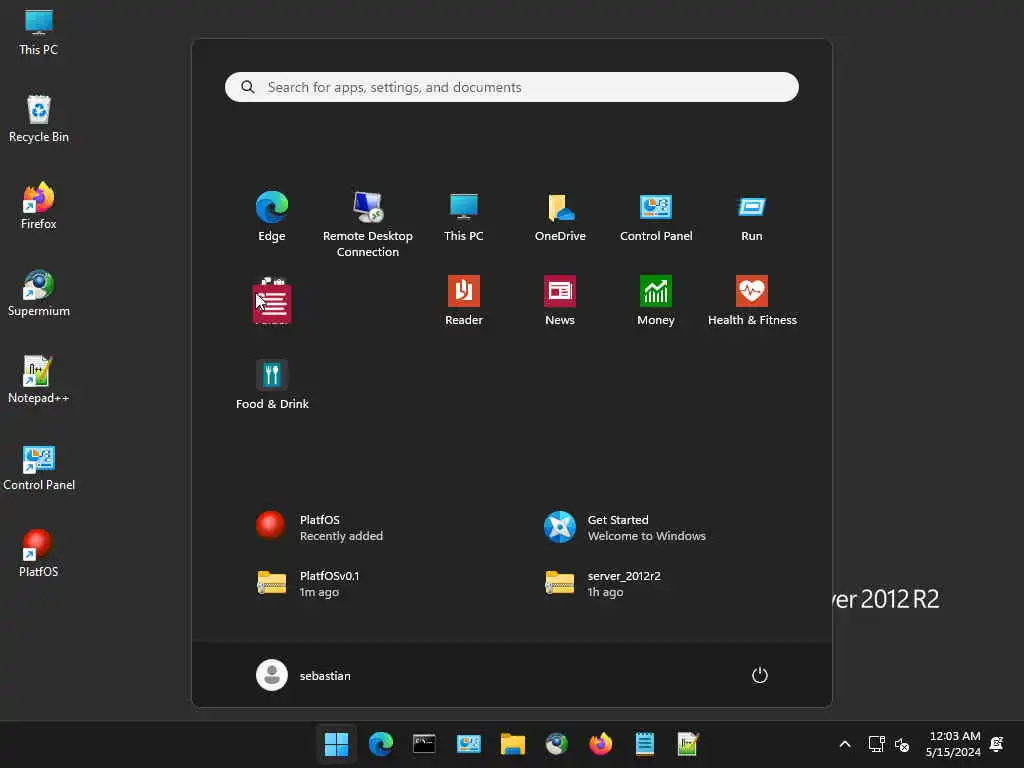
Task: Open the Reader app tile
Action: pyautogui.click(x=464, y=300)
